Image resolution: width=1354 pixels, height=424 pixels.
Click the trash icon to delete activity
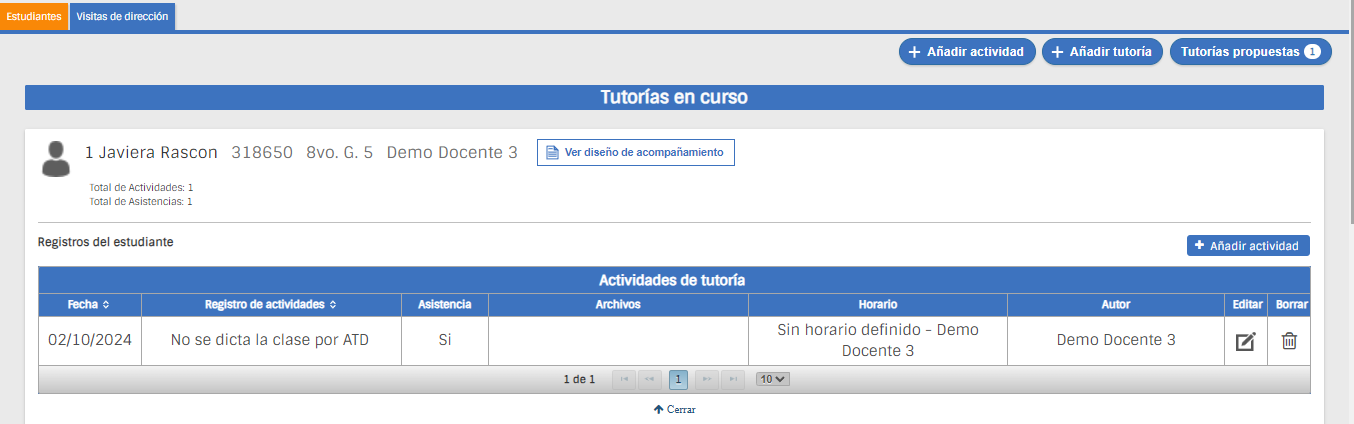tap(1289, 341)
